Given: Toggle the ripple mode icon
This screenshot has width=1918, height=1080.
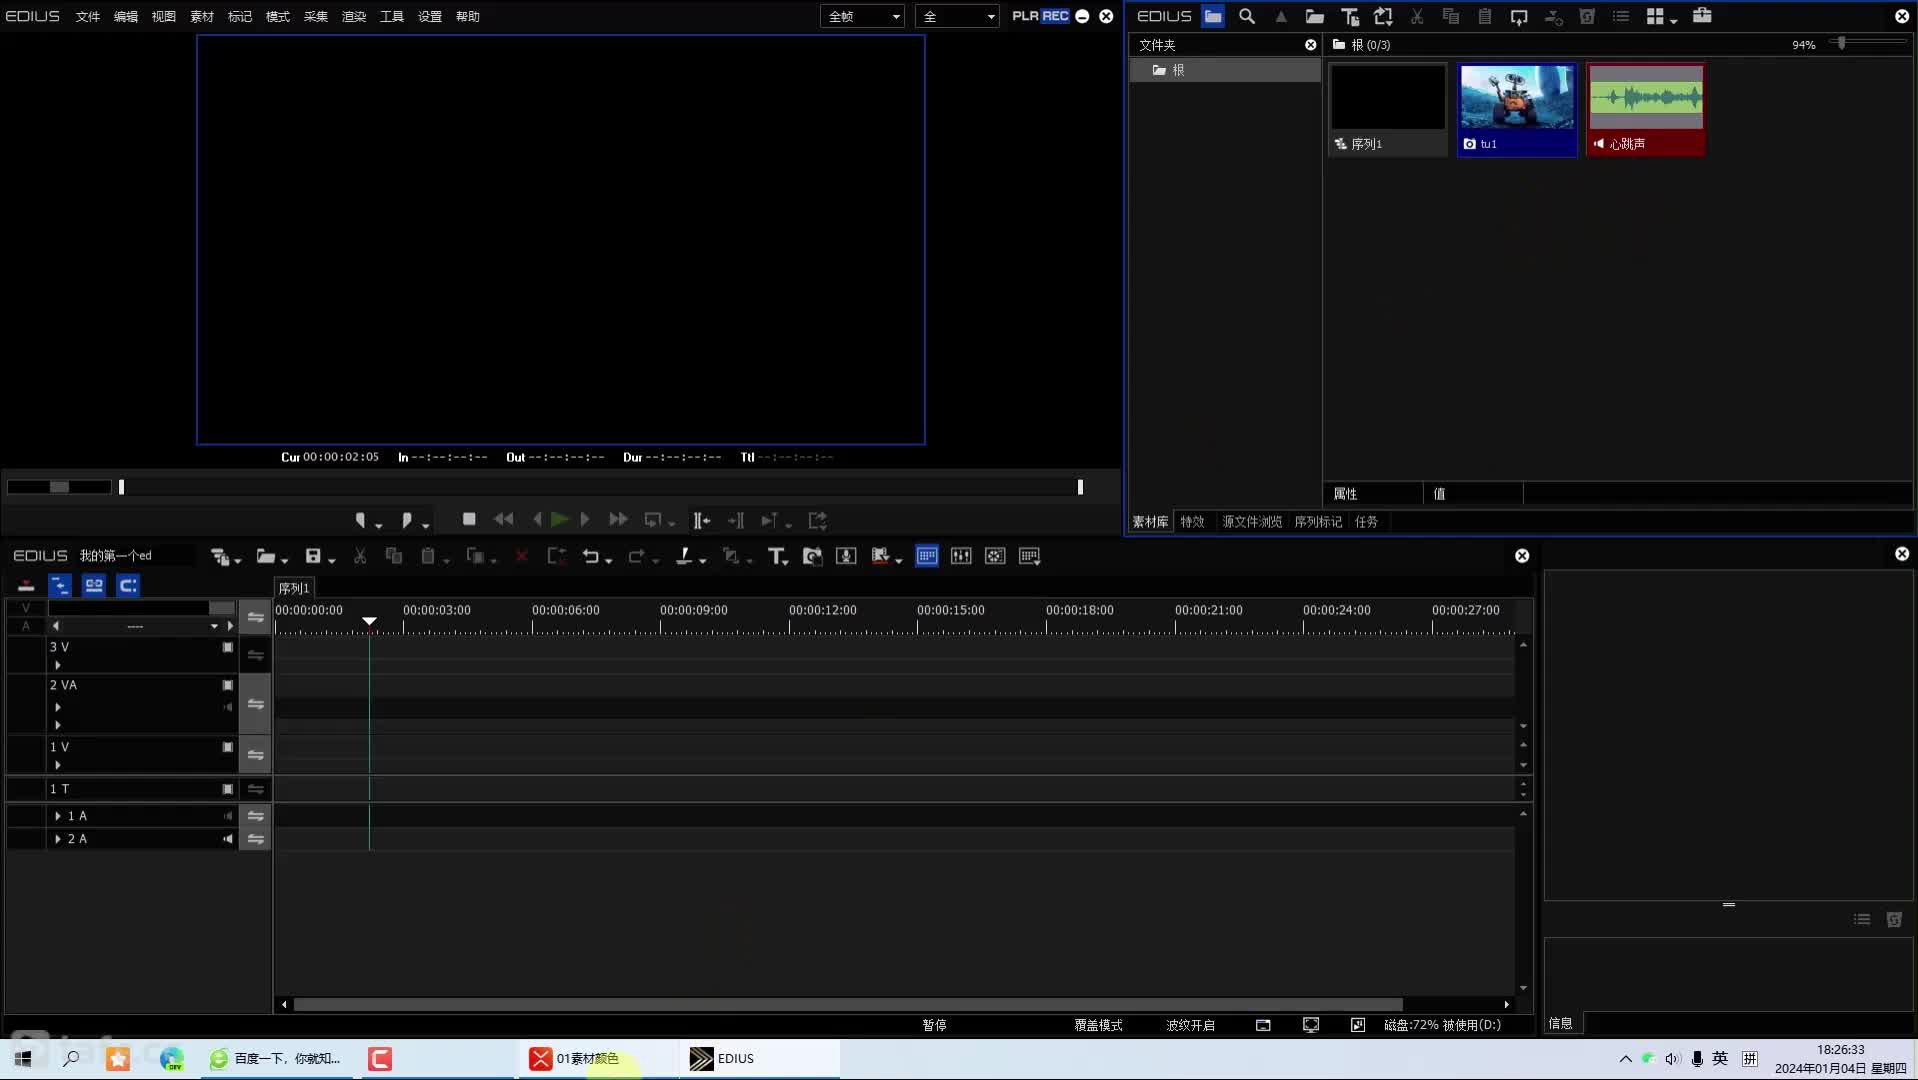Looking at the screenshot, I should coord(60,586).
